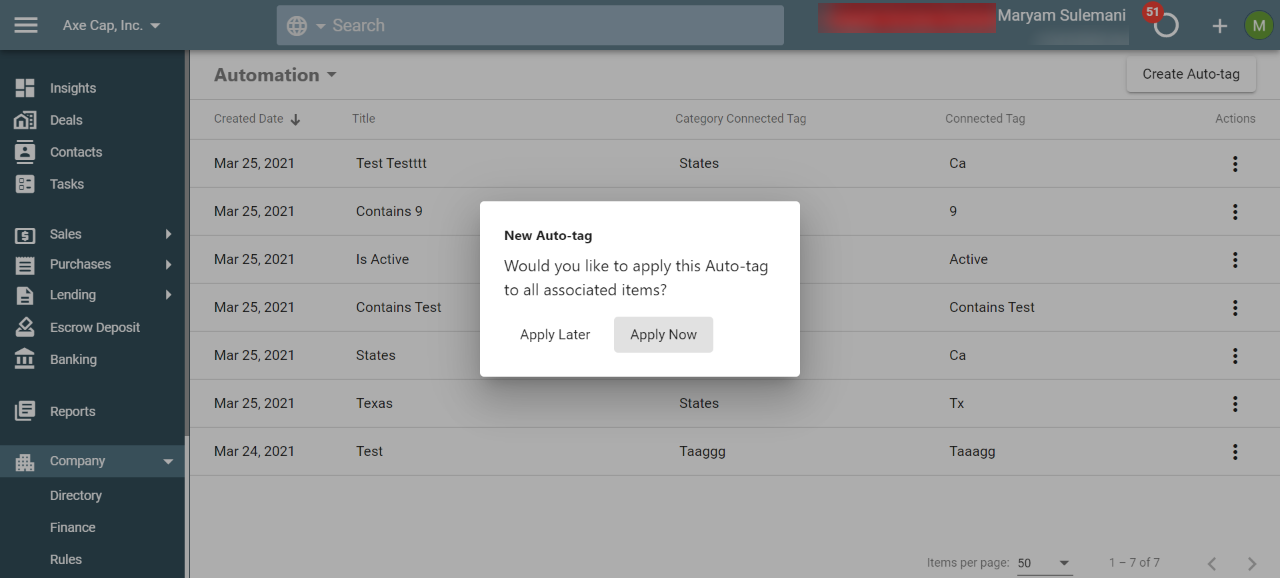Go to Reports page
Image resolution: width=1280 pixels, height=578 pixels.
click(x=73, y=411)
